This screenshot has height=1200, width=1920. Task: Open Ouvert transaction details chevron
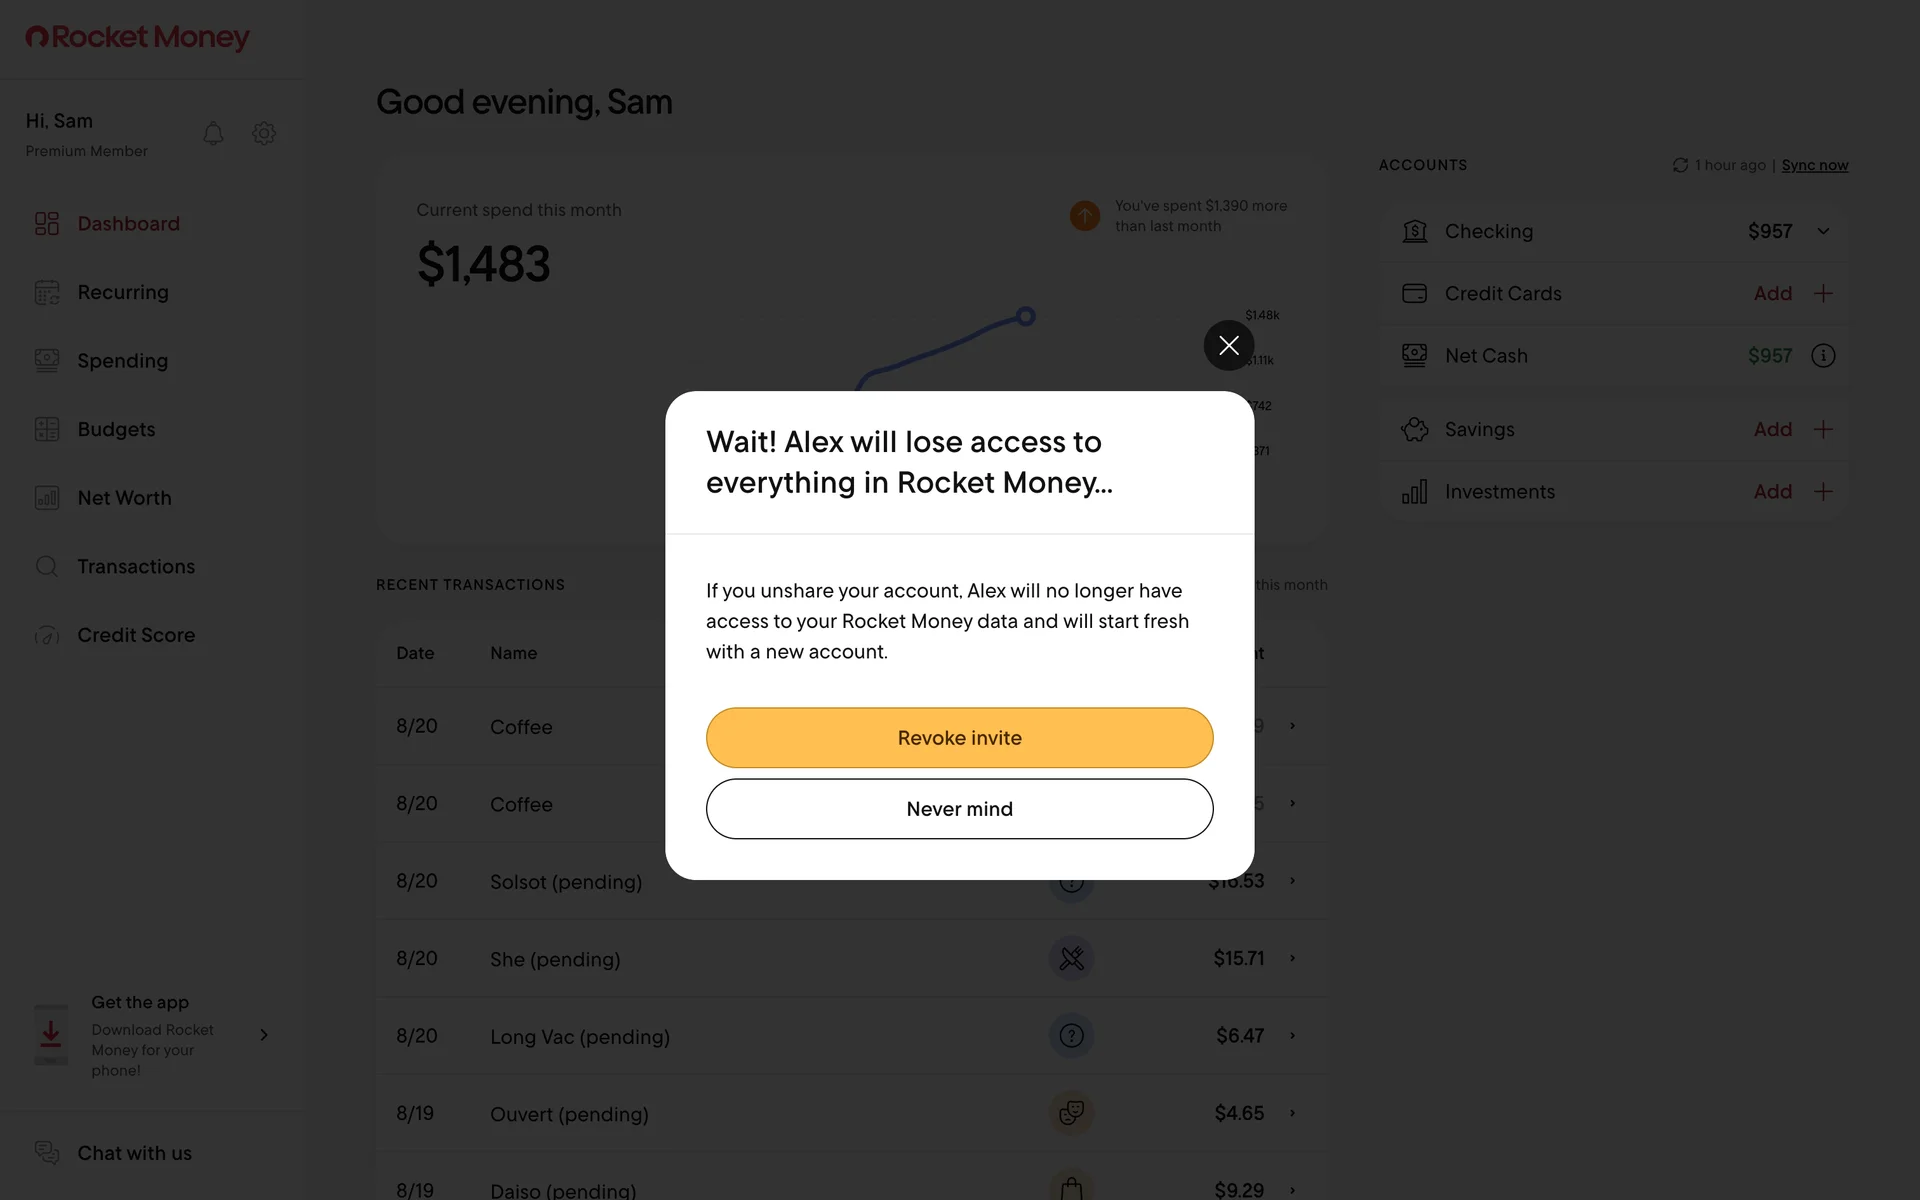(x=1292, y=1113)
